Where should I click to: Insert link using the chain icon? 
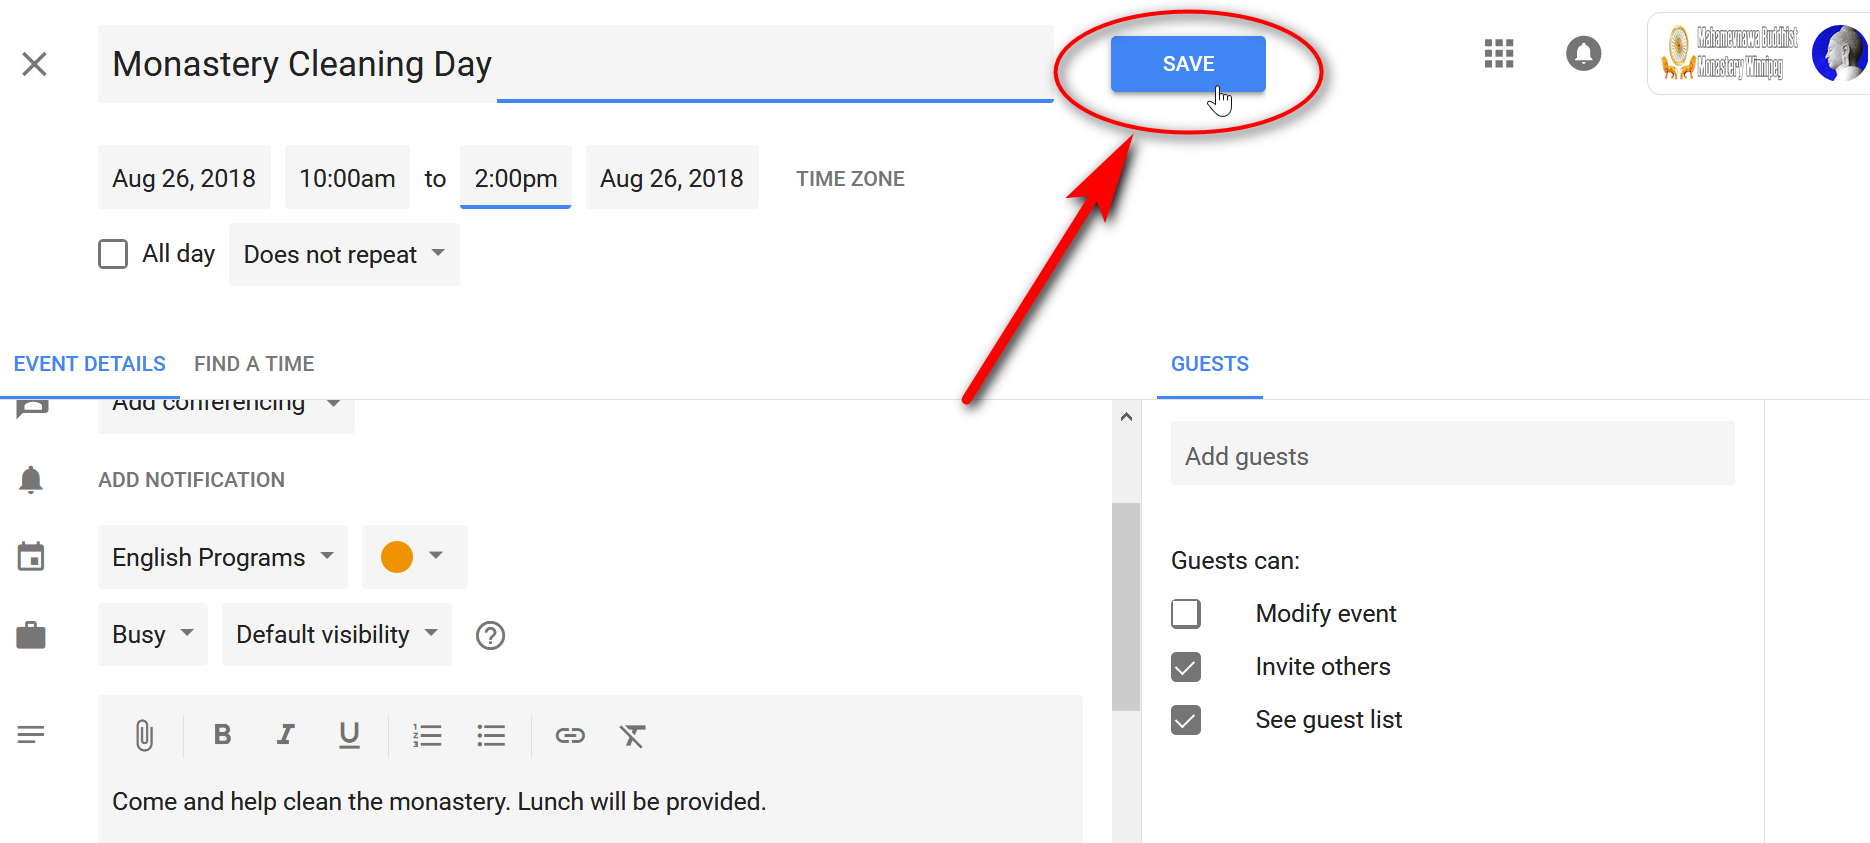click(570, 736)
